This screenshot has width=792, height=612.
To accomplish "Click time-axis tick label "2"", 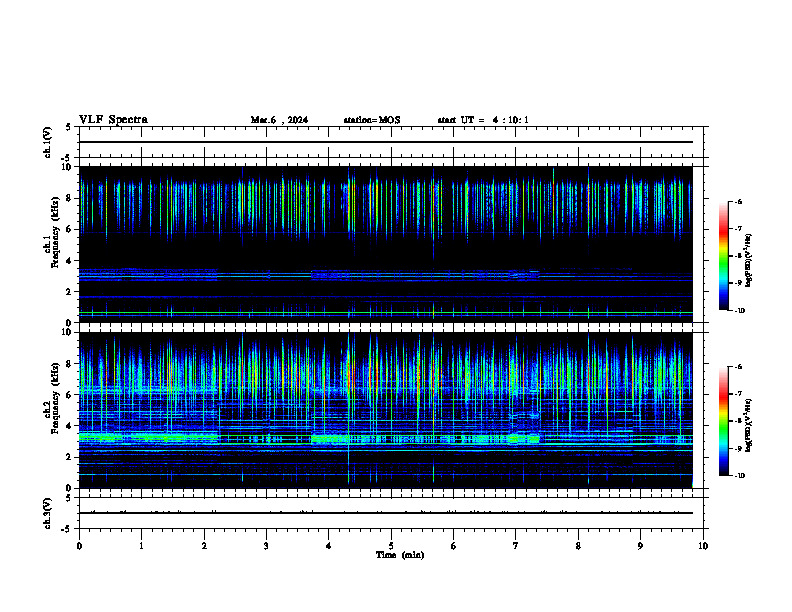I will pos(204,546).
